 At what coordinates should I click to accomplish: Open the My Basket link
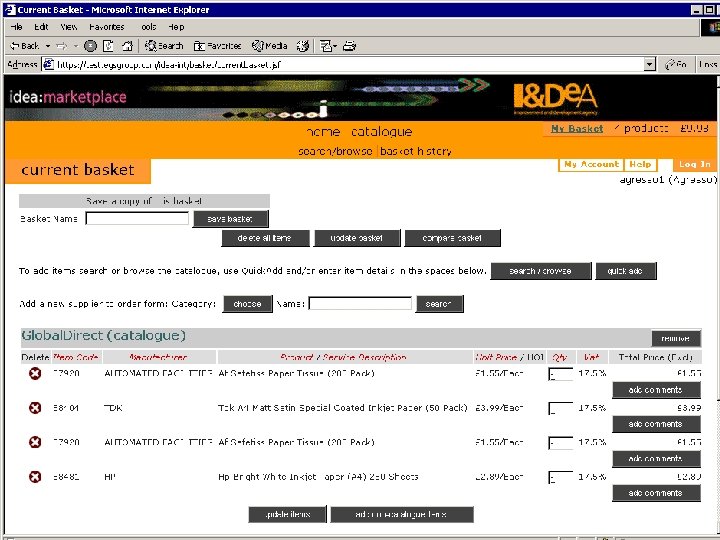577,129
